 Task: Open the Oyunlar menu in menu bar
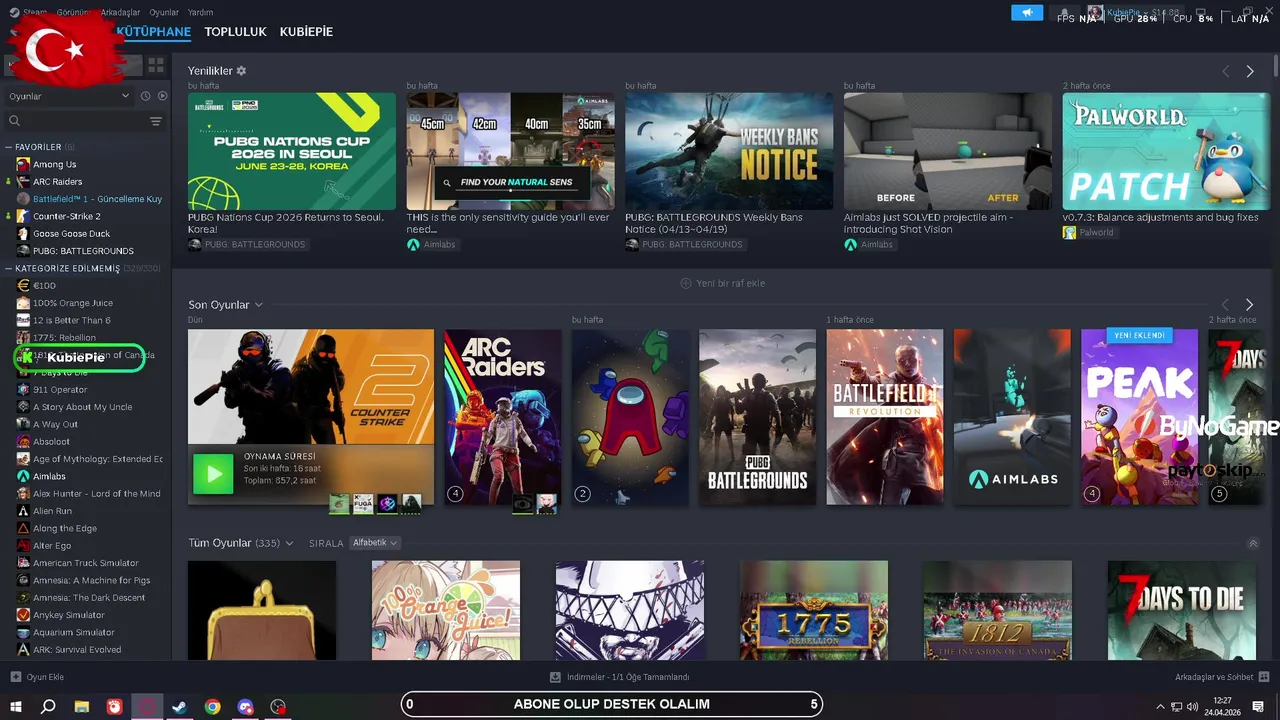(x=164, y=13)
